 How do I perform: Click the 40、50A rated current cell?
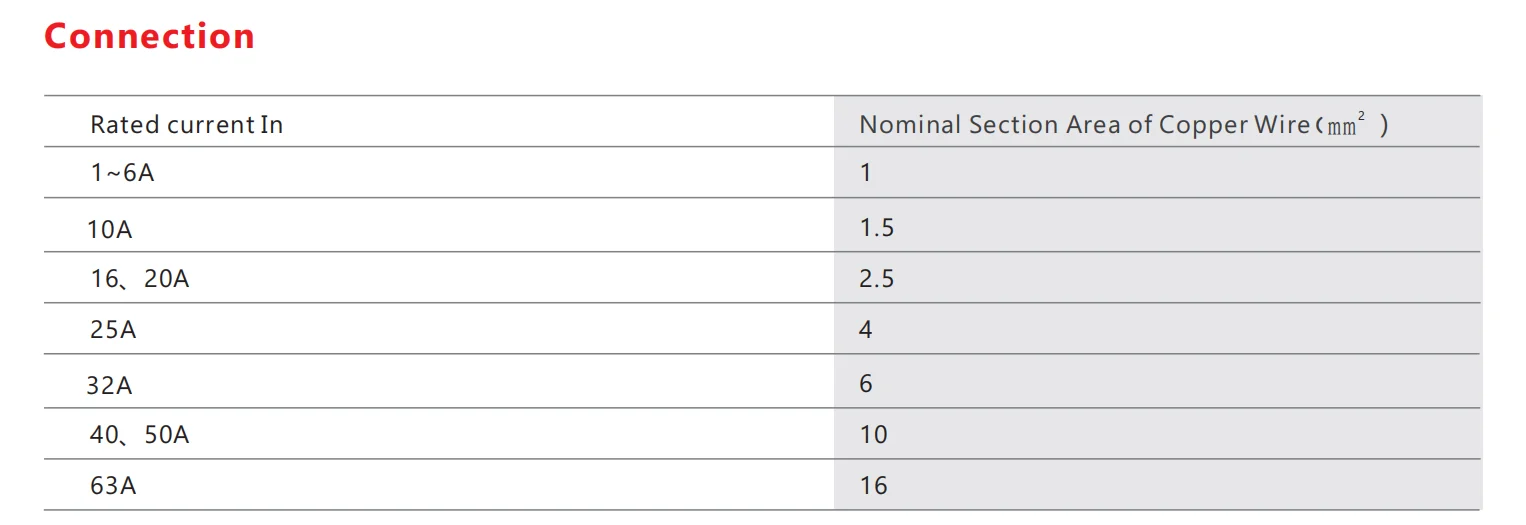click(139, 435)
